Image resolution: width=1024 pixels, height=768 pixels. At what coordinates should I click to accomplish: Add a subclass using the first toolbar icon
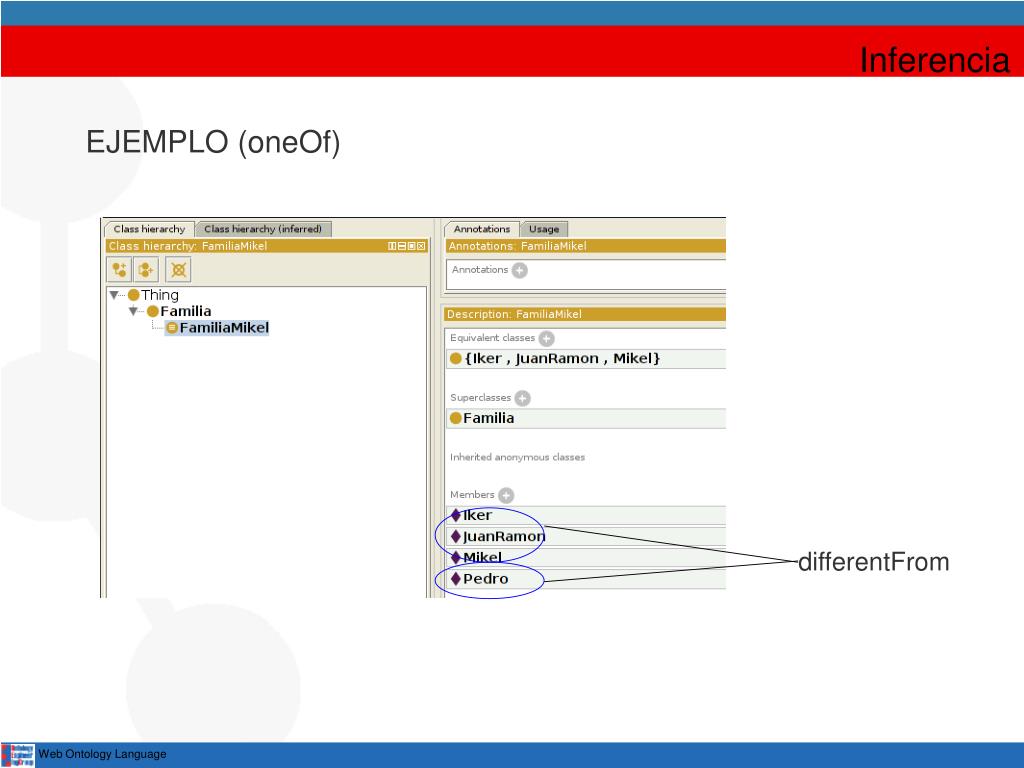coord(120,270)
